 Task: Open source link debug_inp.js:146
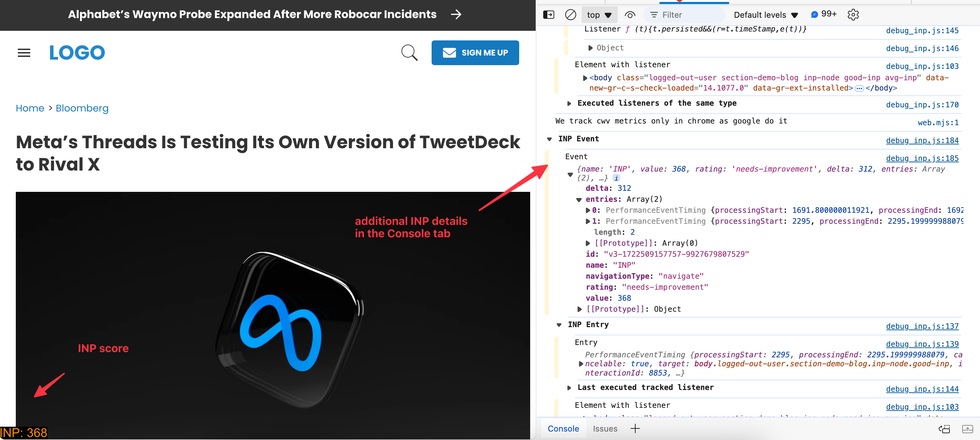[x=922, y=48]
